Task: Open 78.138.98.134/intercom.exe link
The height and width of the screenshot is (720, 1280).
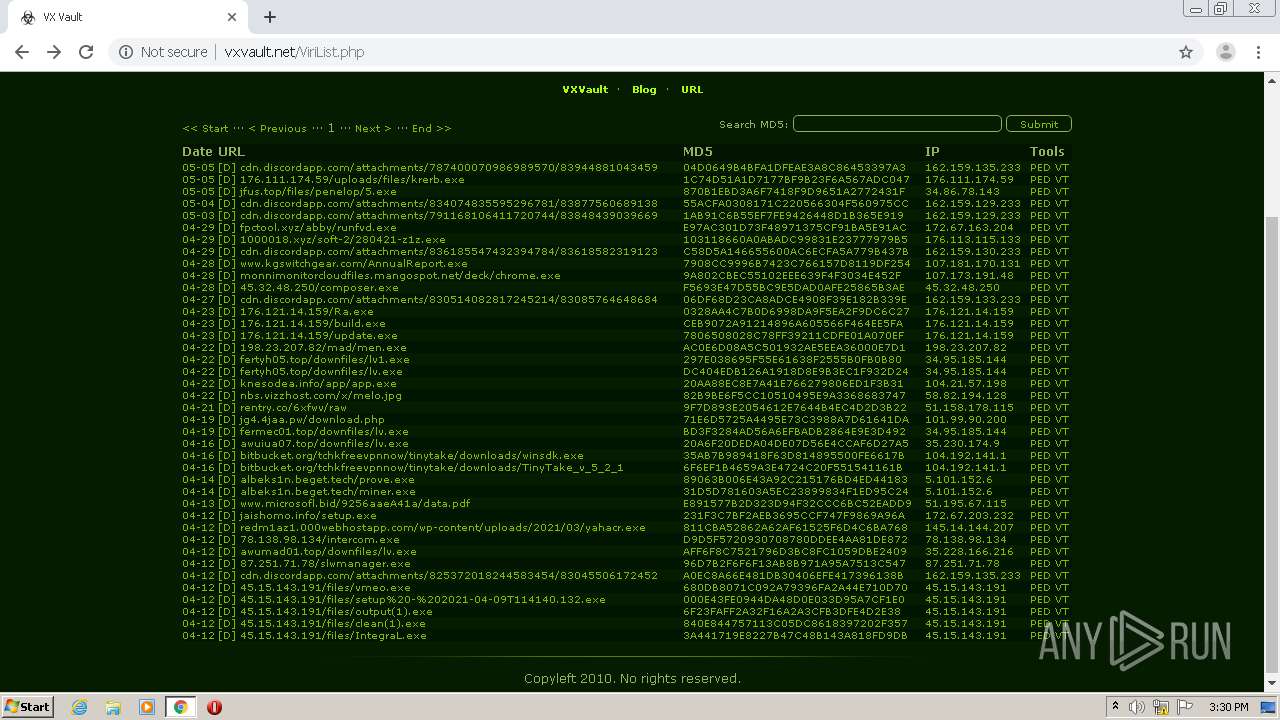Action: 320,539
